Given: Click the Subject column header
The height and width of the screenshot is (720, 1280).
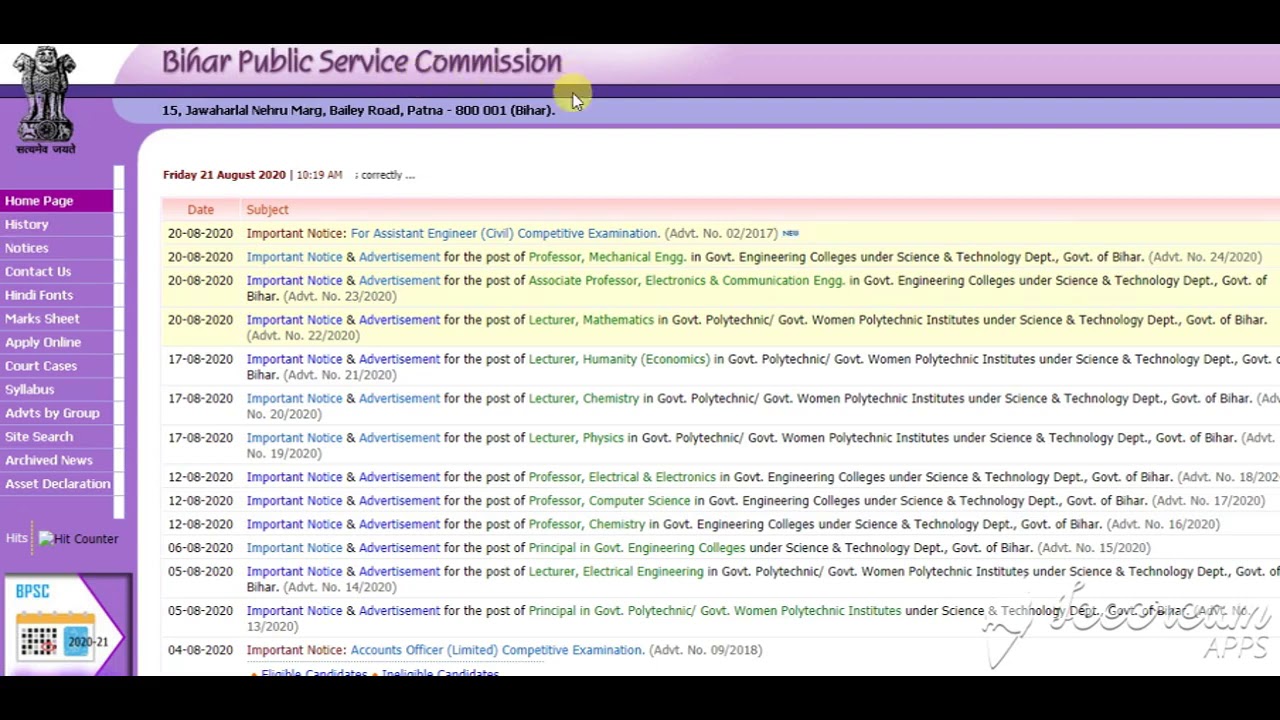Looking at the screenshot, I should point(267,210).
